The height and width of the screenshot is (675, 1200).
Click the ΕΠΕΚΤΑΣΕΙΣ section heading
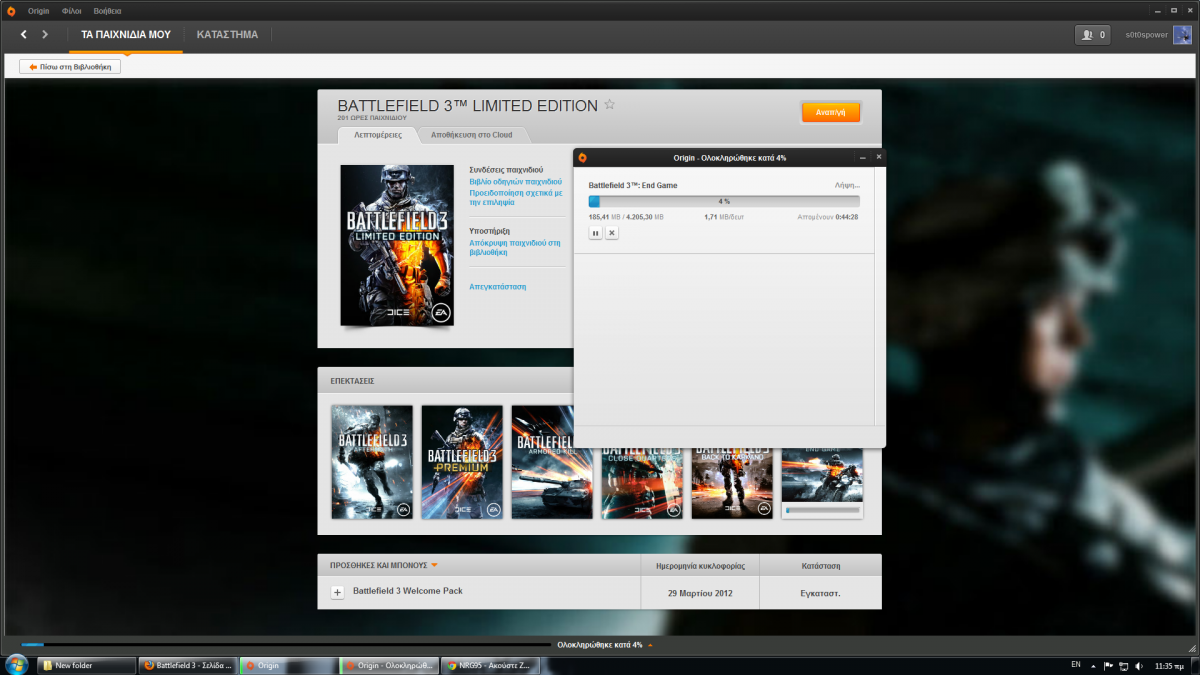tap(352, 381)
